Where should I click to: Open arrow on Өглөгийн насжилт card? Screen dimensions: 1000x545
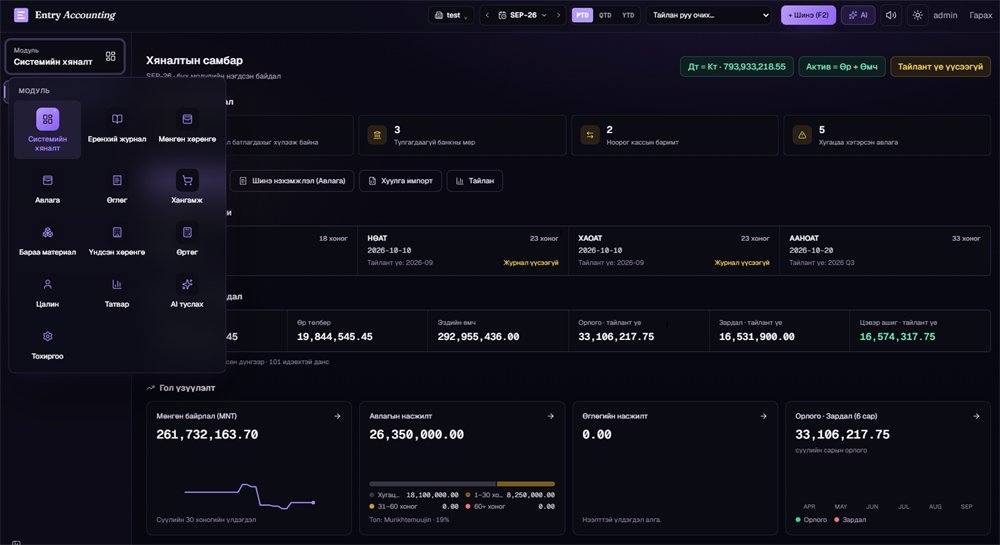click(x=763, y=416)
